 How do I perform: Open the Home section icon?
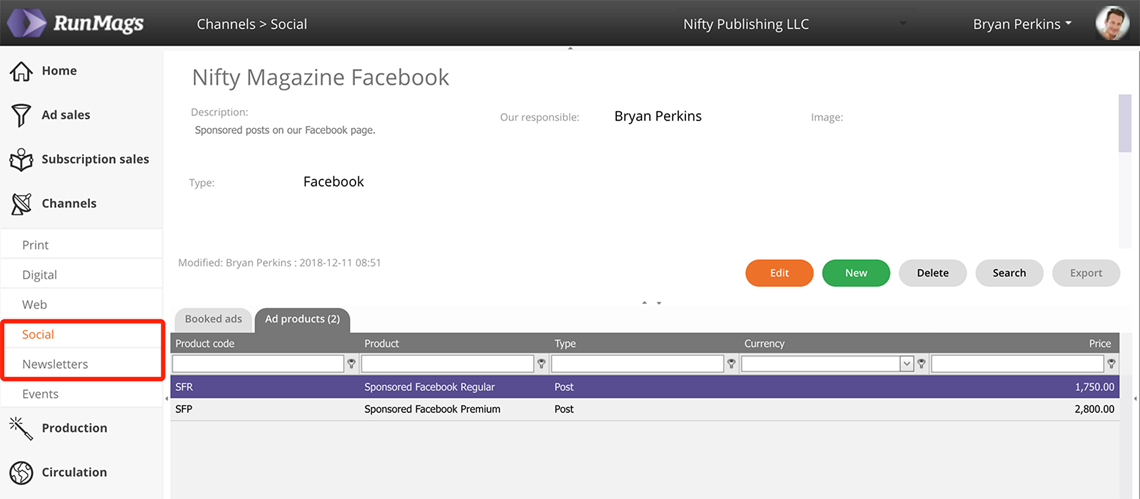click(x=22, y=71)
